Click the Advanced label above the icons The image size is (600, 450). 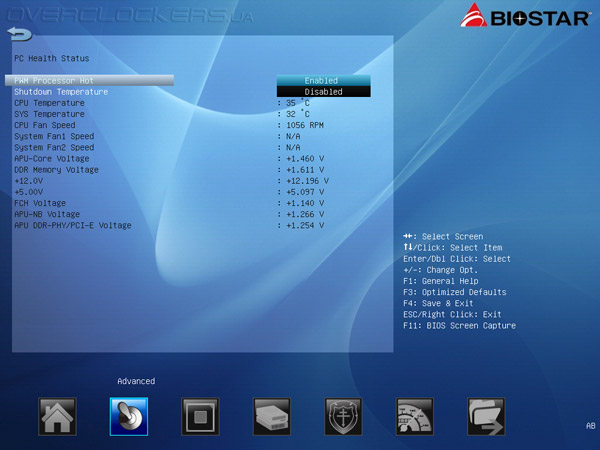[x=136, y=381]
